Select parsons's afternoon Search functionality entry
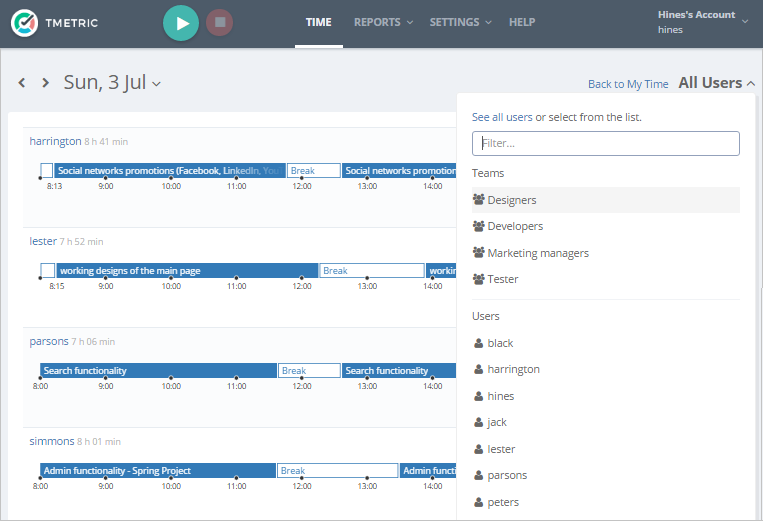The image size is (763, 521). [399, 371]
